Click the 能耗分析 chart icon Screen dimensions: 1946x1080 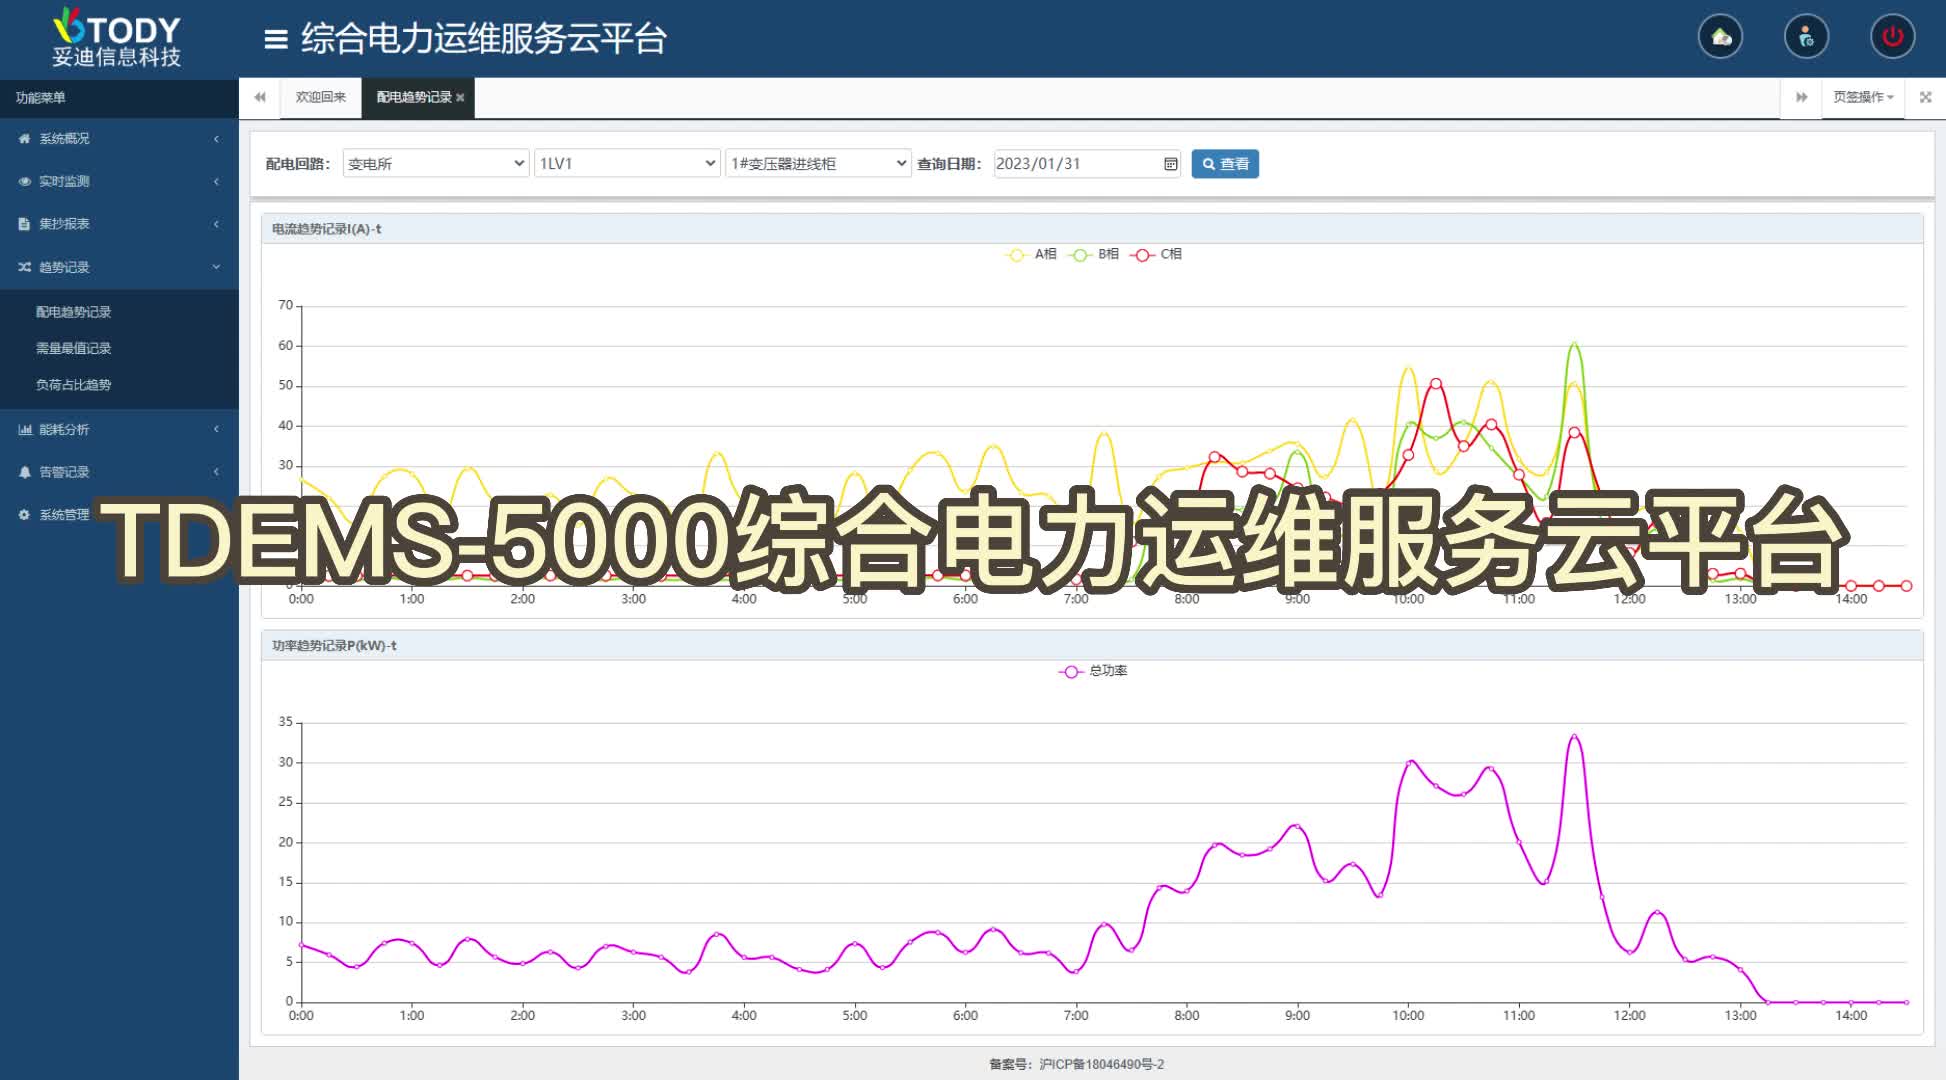tap(24, 429)
